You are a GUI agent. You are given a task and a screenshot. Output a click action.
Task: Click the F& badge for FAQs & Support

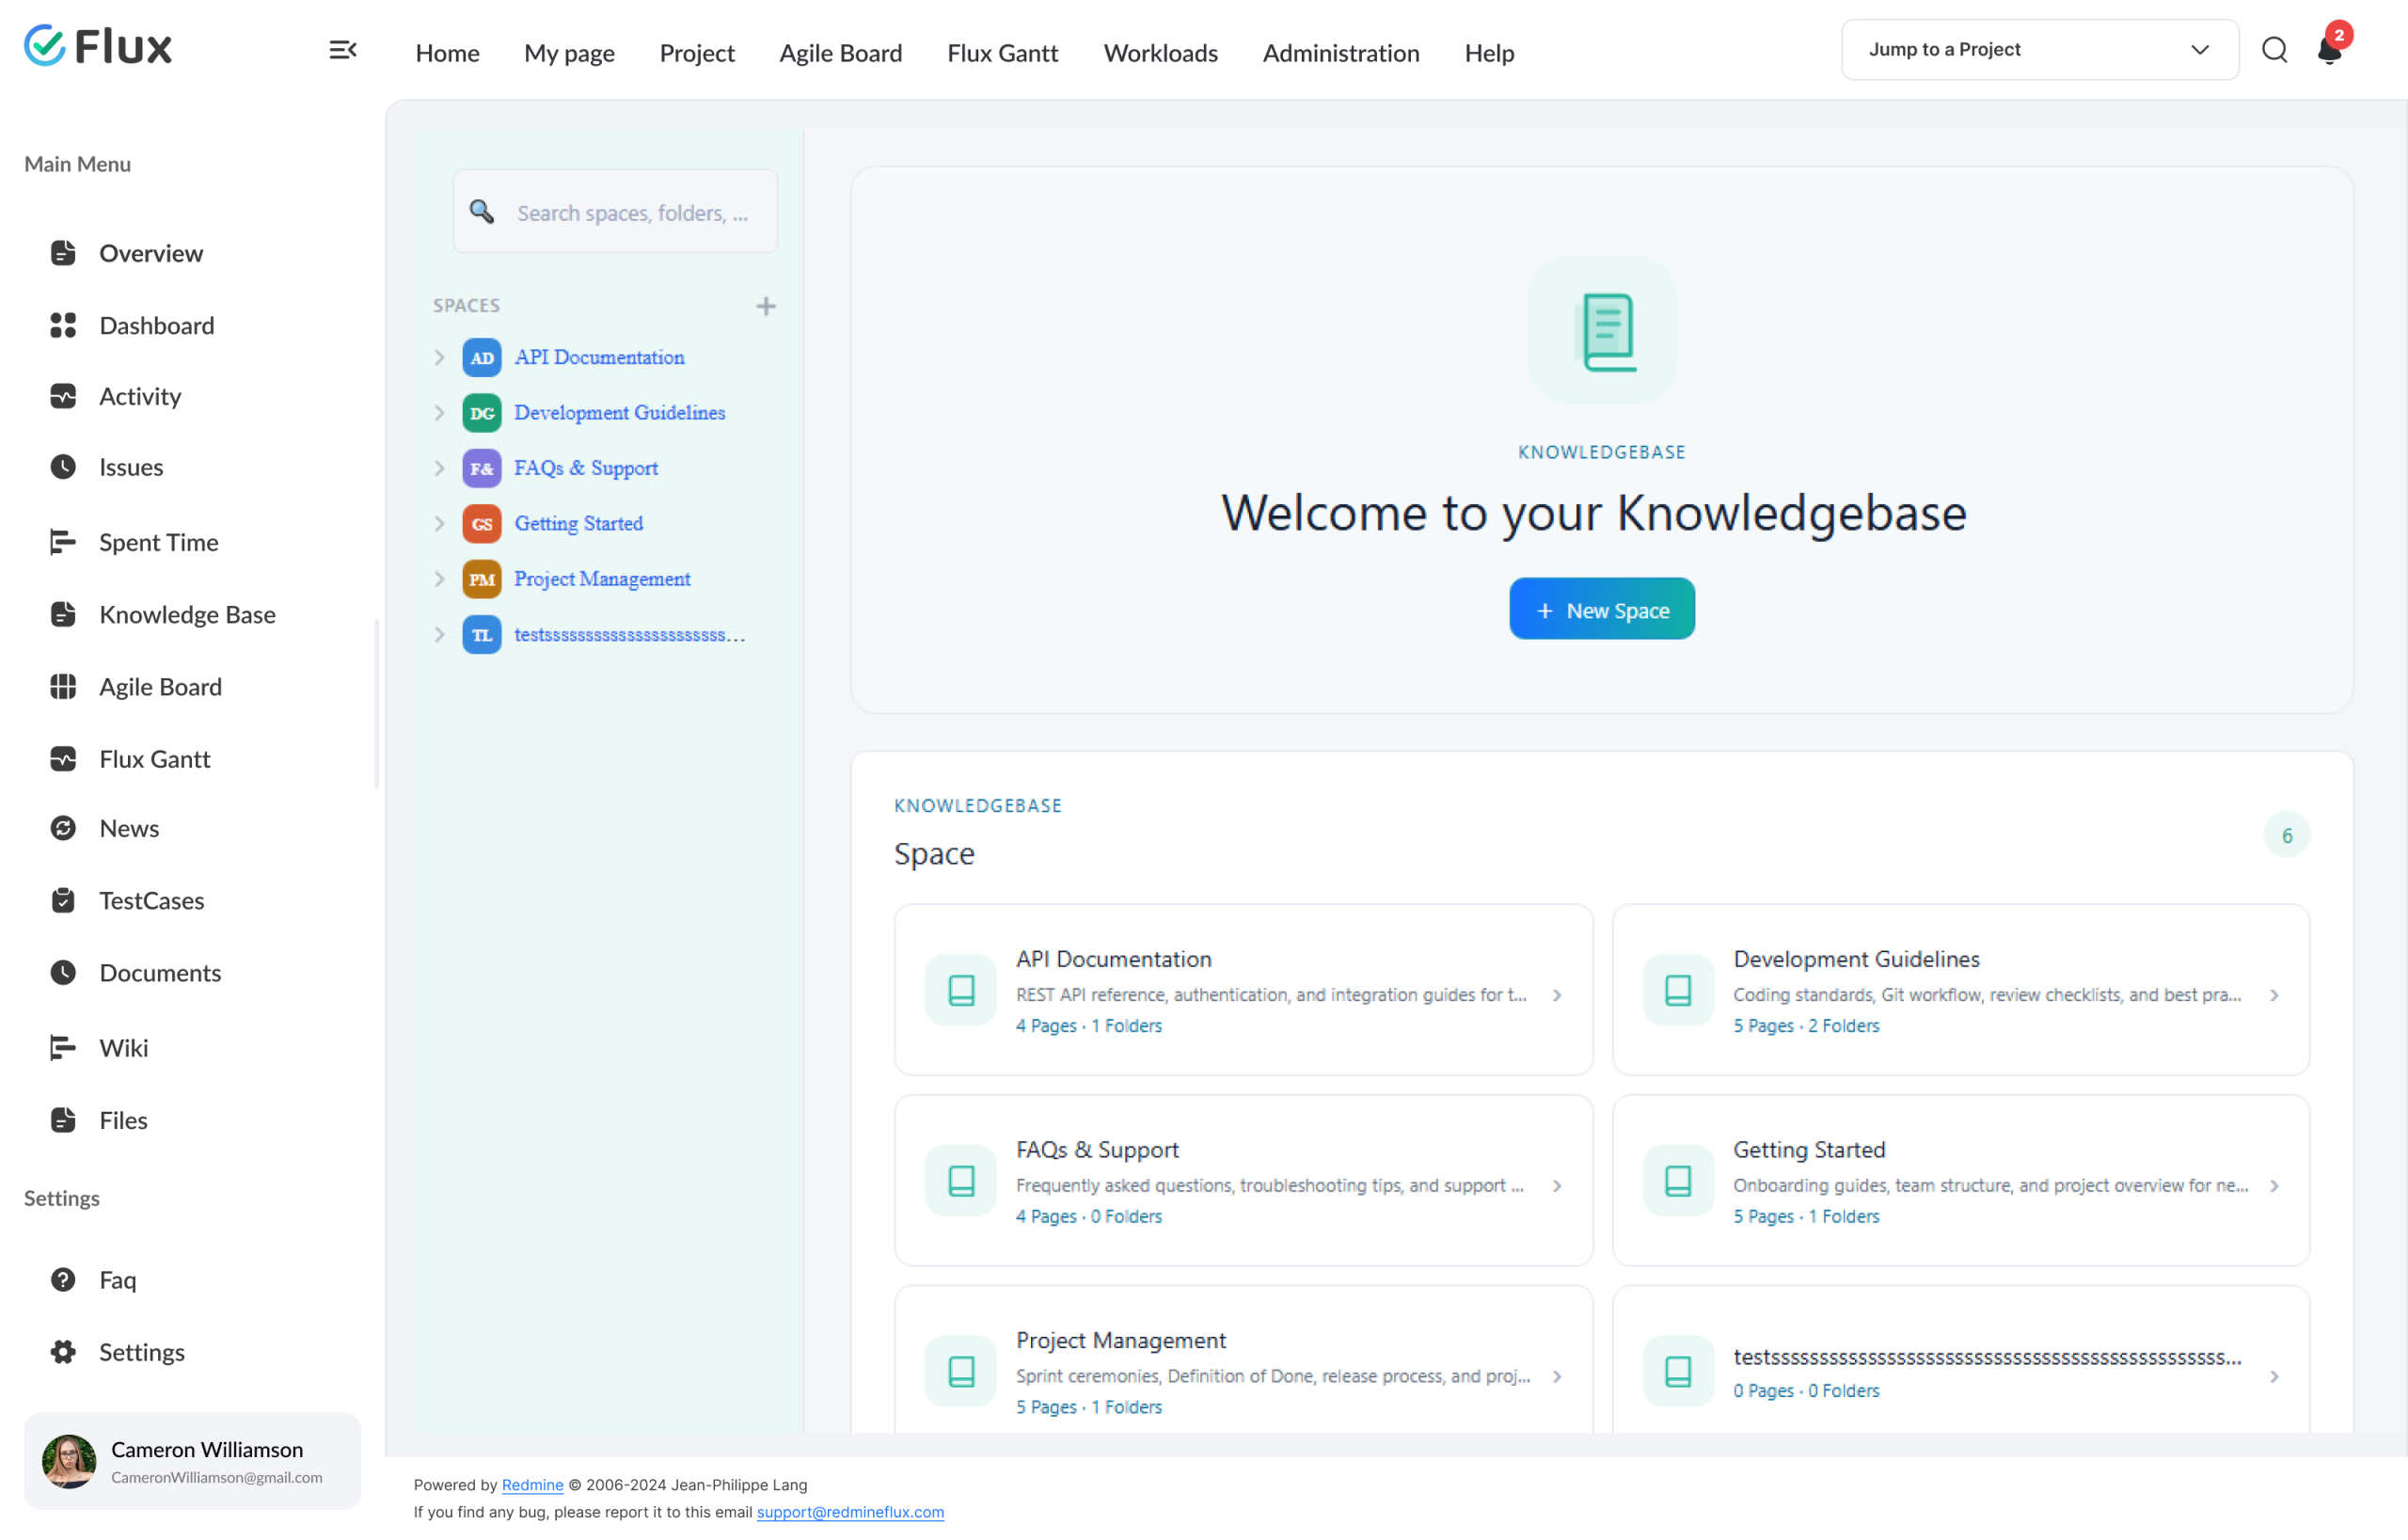click(482, 468)
